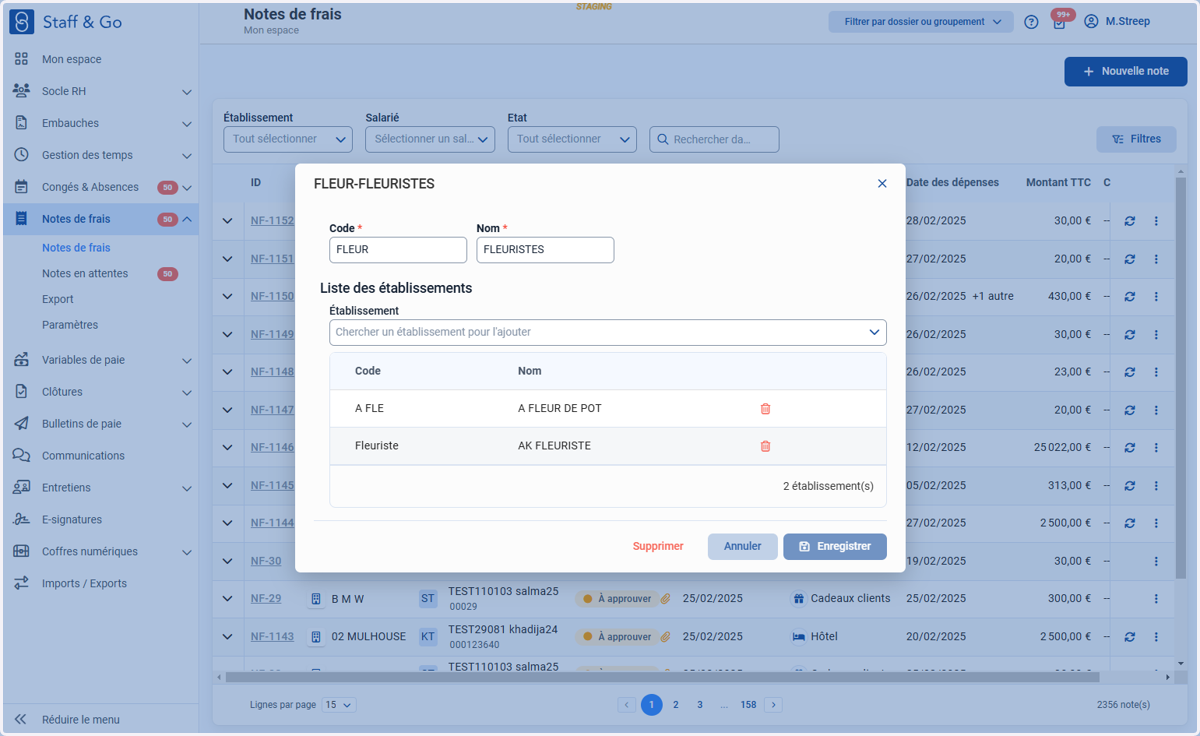Open the three-dot menu for 313,00 € row
This screenshot has width=1200, height=736.
click(1156, 486)
